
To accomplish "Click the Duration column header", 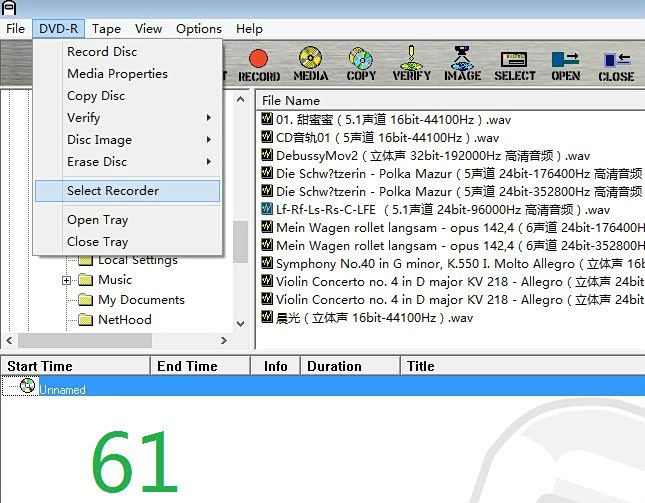I will [x=334, y=366].
